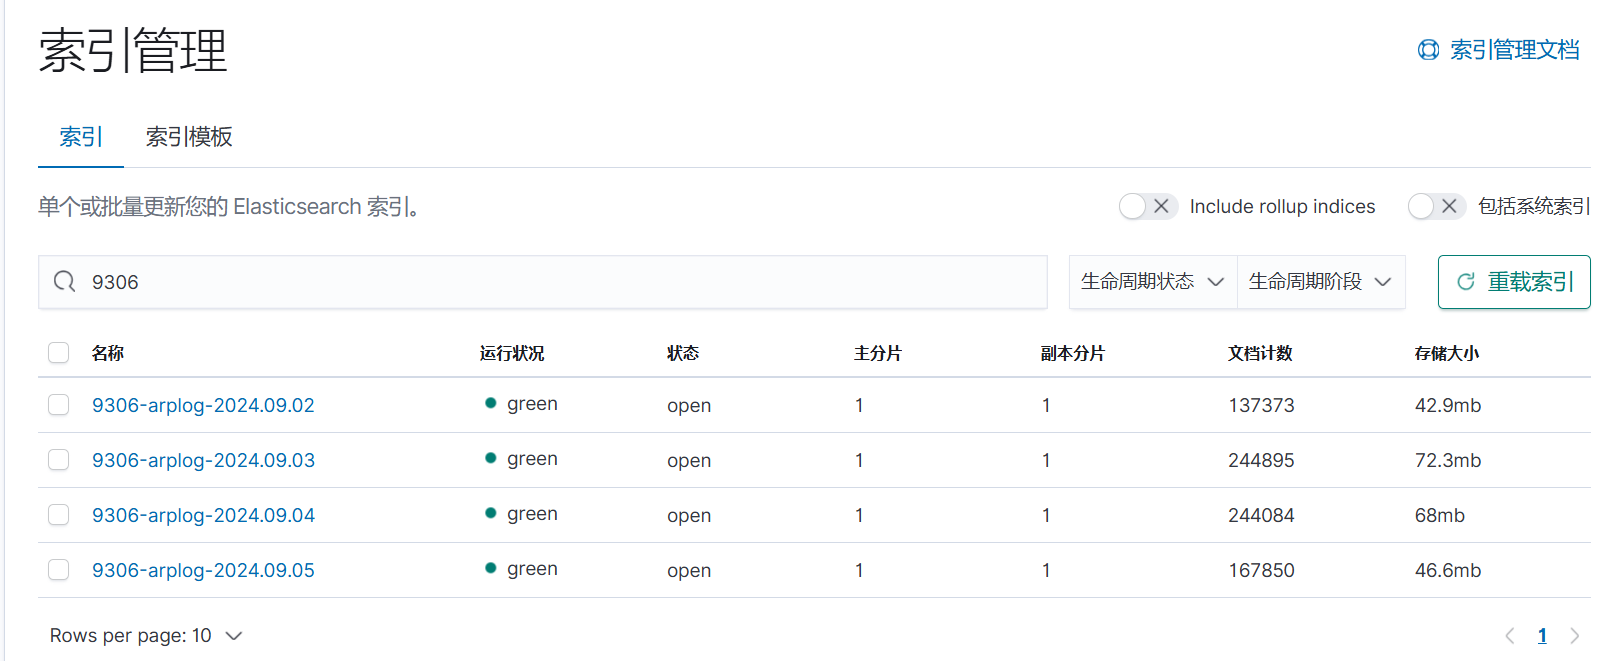
Task: Click document count 244895
Action: tap(1261, 460)
